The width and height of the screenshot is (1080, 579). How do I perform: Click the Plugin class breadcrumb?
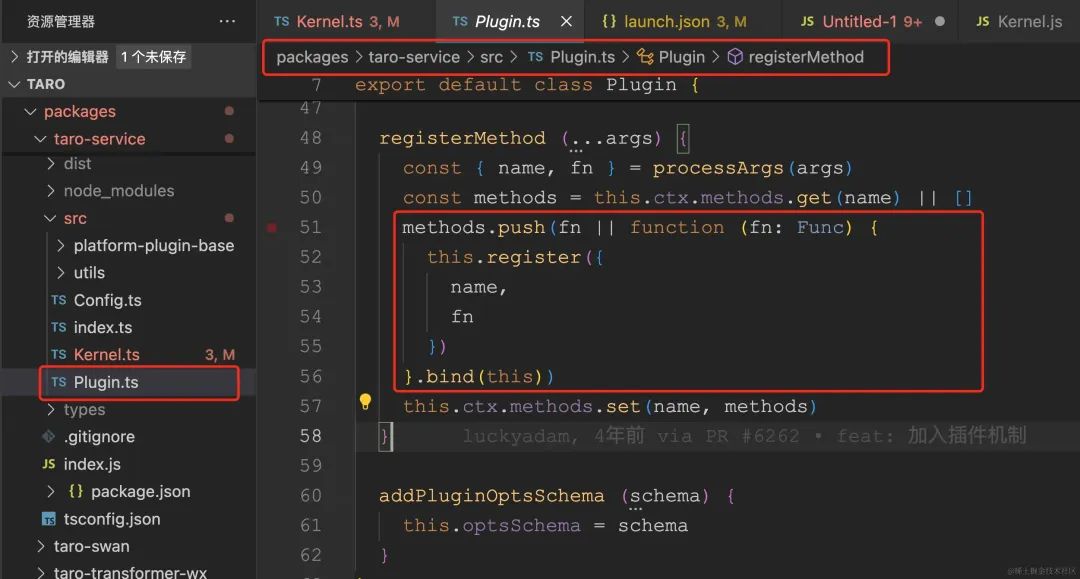[x=681, y=57]
